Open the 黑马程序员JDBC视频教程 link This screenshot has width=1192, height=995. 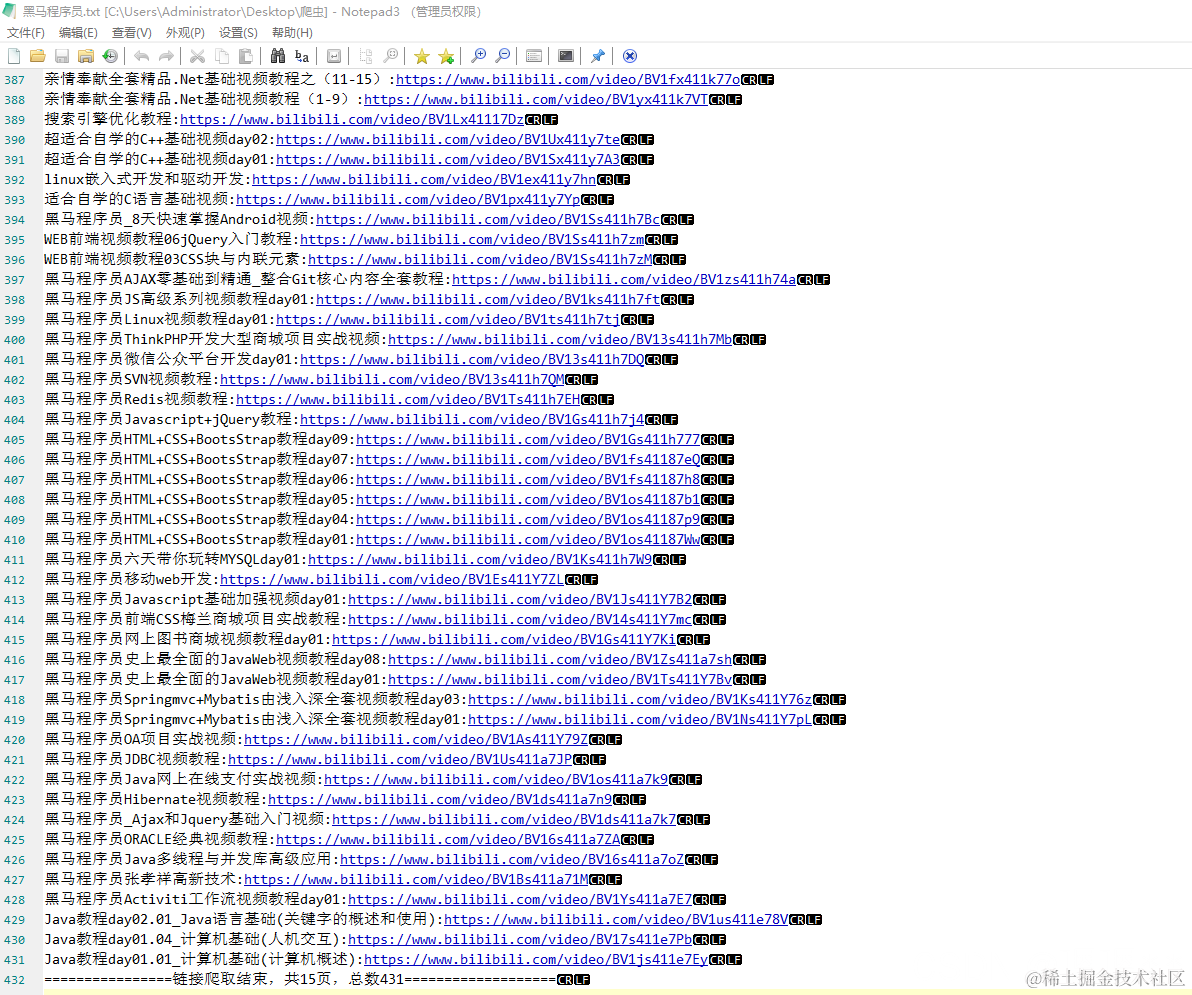(x=400, y=759)
